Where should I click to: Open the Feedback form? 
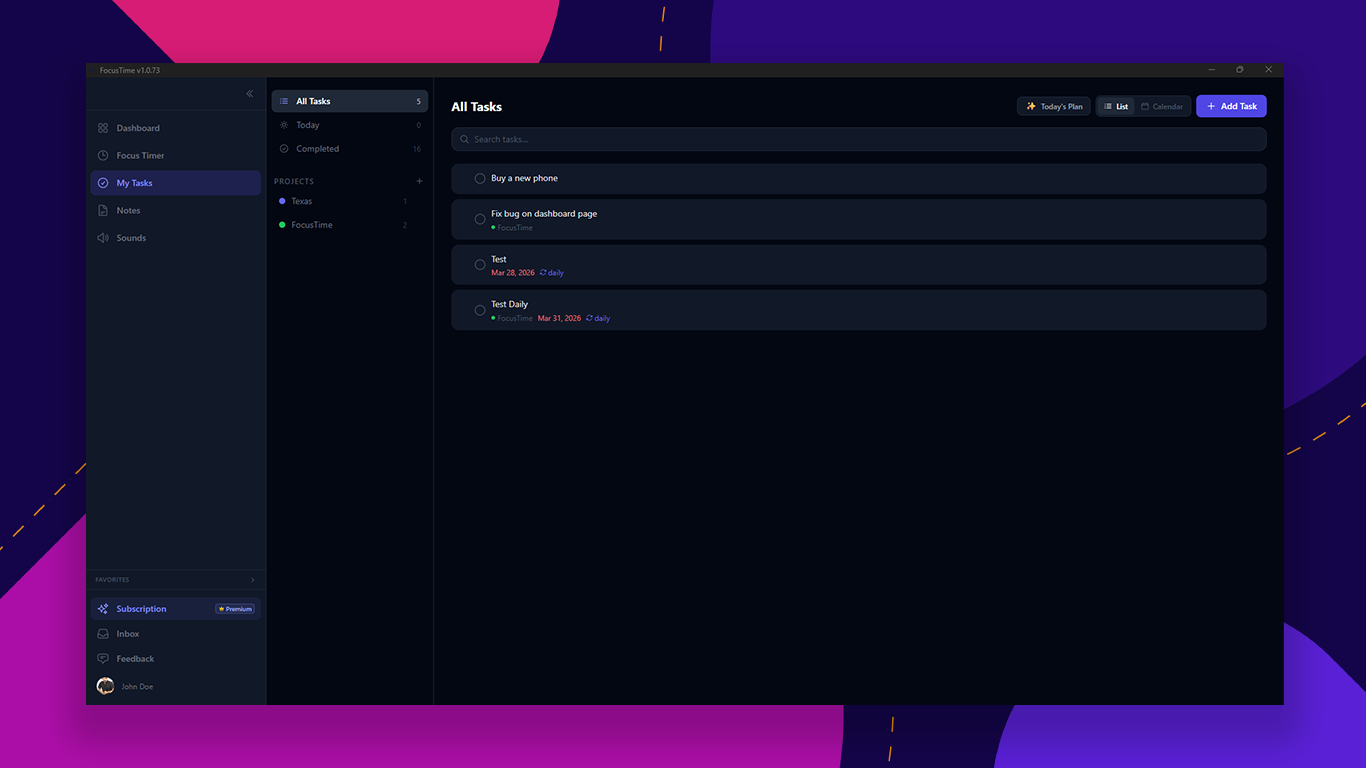point(175,659)
